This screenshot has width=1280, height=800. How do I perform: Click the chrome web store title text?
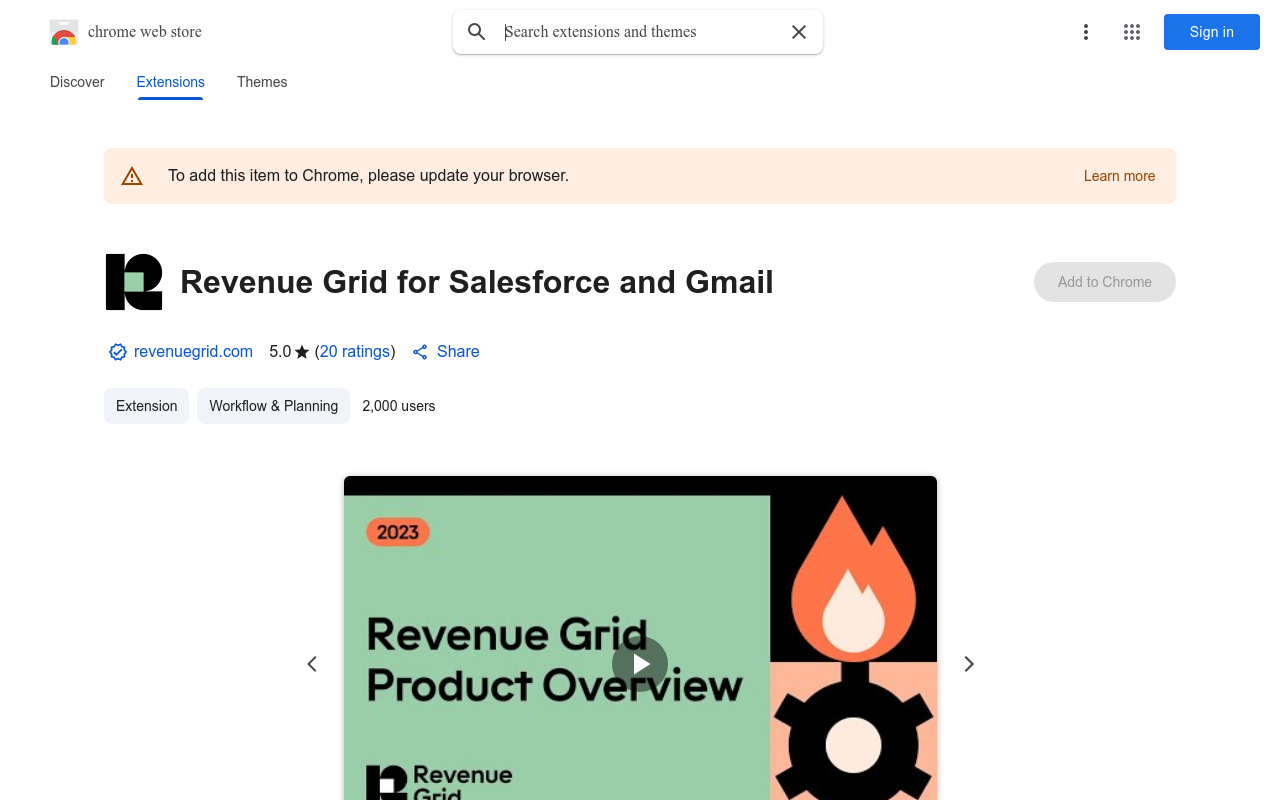click(x=145, y=32)
